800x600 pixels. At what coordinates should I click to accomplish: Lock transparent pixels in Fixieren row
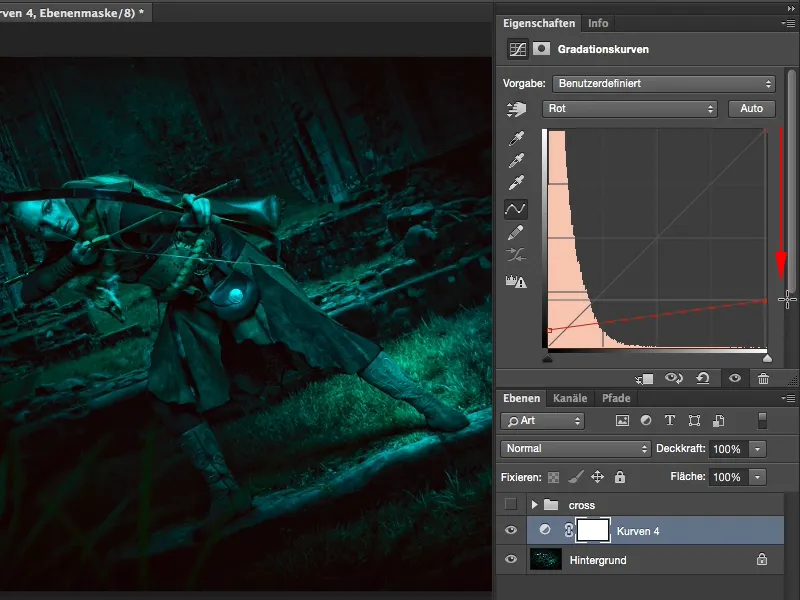click(553, 478)
